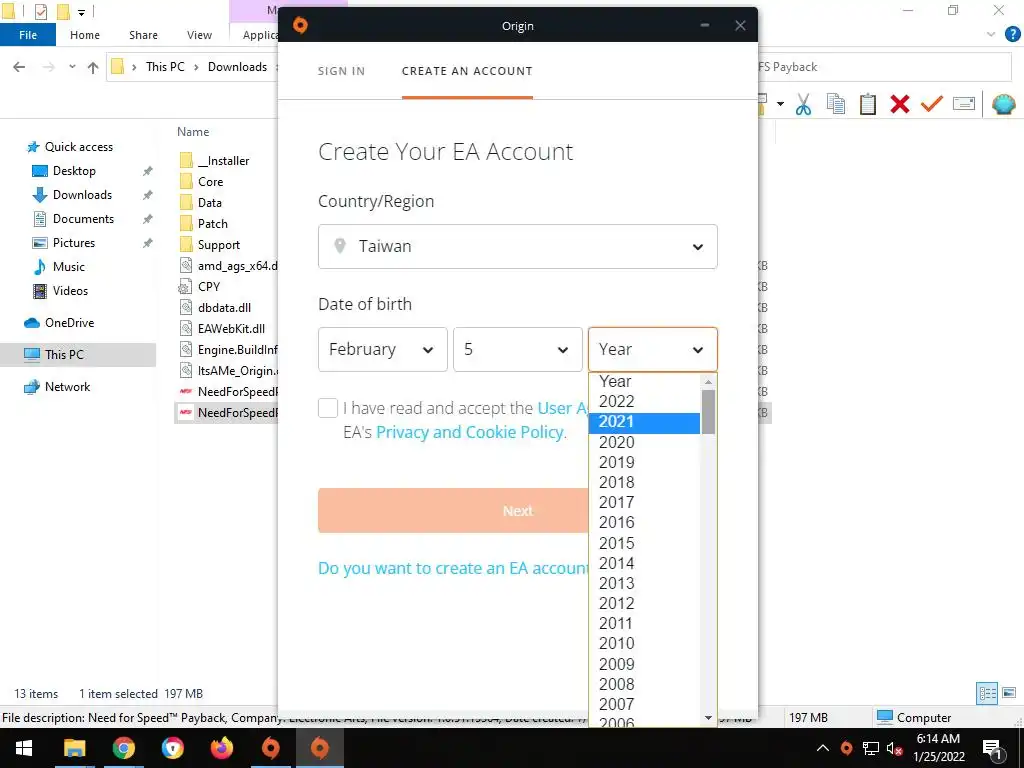Go back with Explorer back arrow
This screenshot has height=768, width=1024.
pos(19,67)
